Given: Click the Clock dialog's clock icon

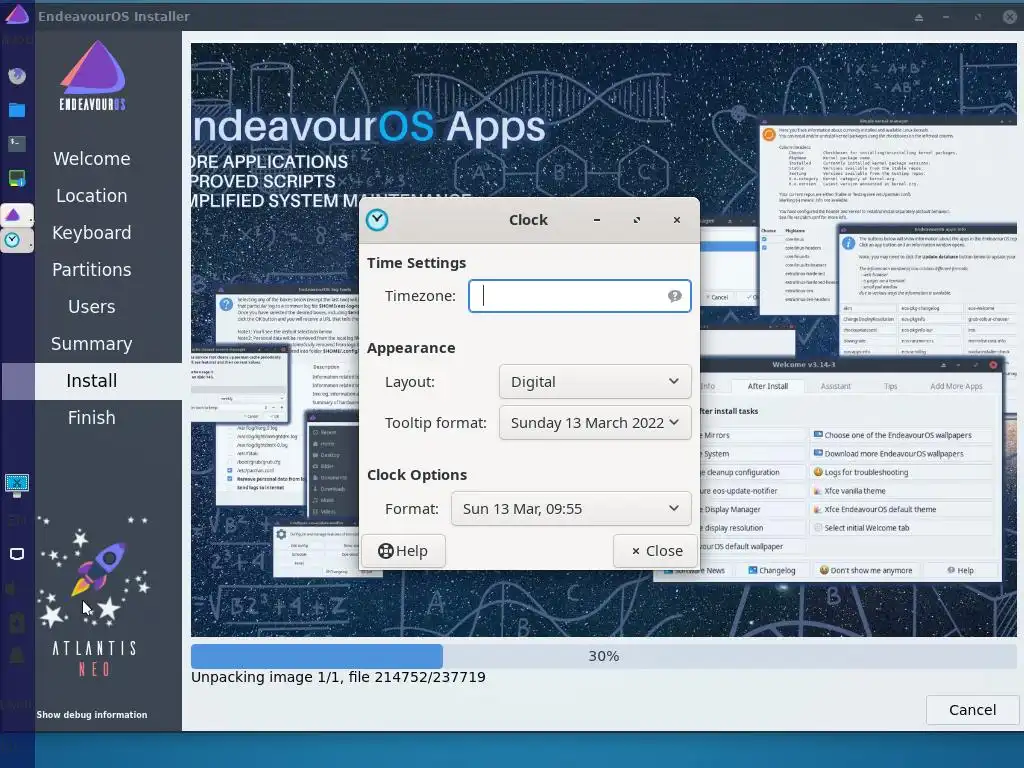Looking at the screenshot, I should coord(377,220).
